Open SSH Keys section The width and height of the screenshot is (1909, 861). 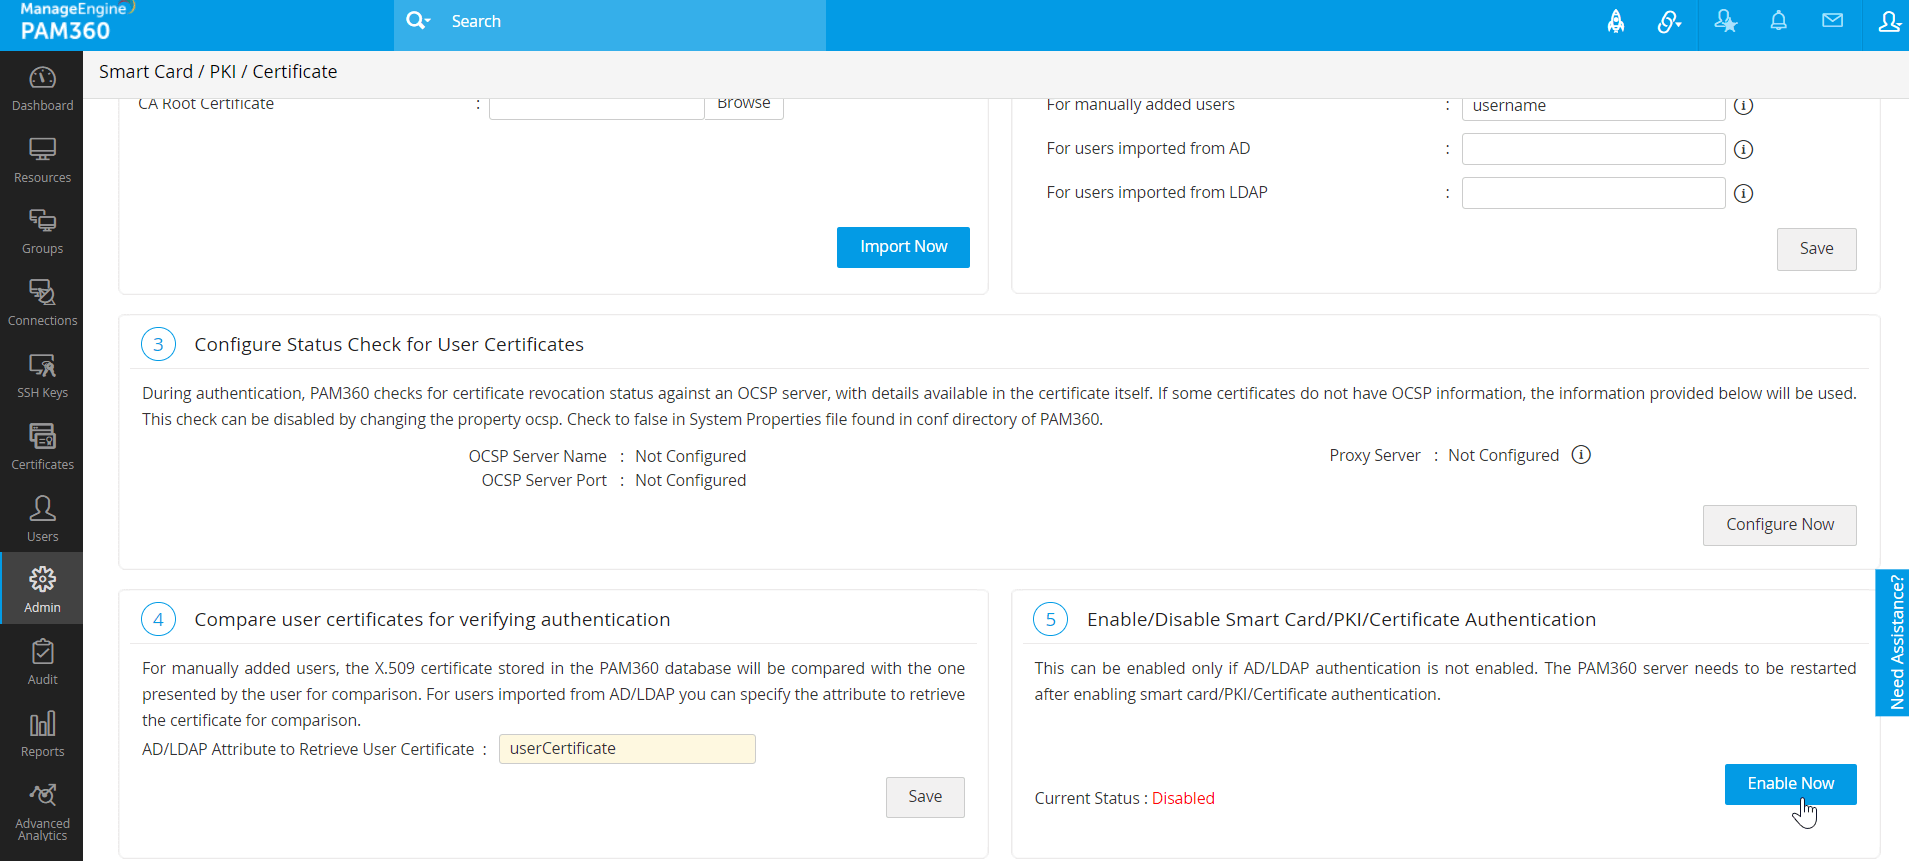tap(42, 375)
